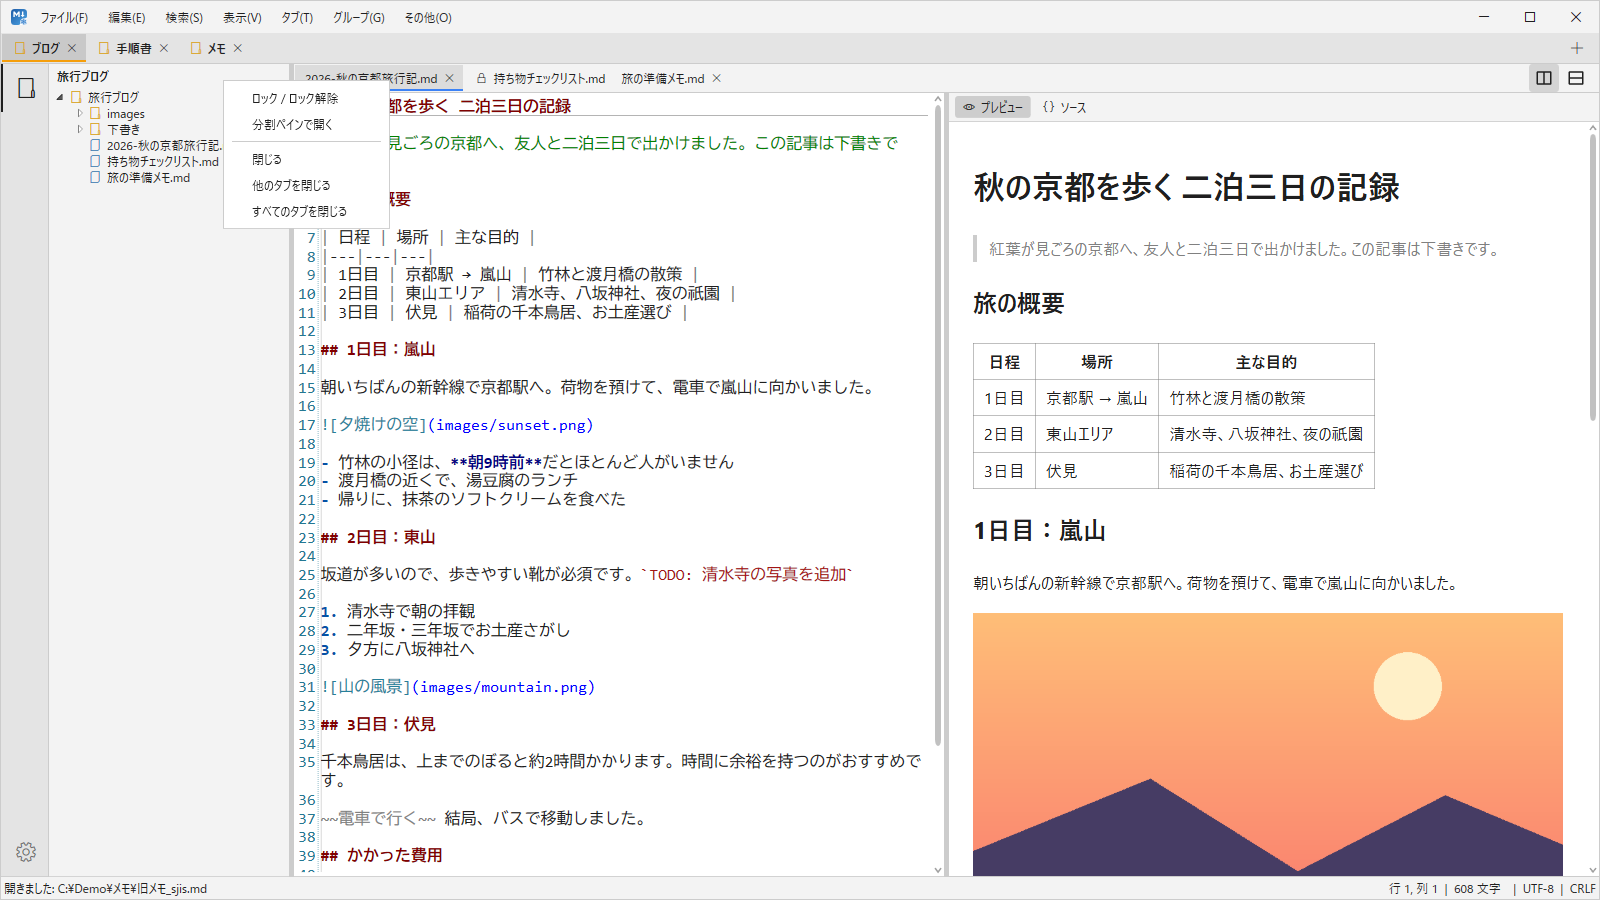Click the 下書き folder icon in tree
Screen dimensions: 1600x900
(x=95, y=130)
